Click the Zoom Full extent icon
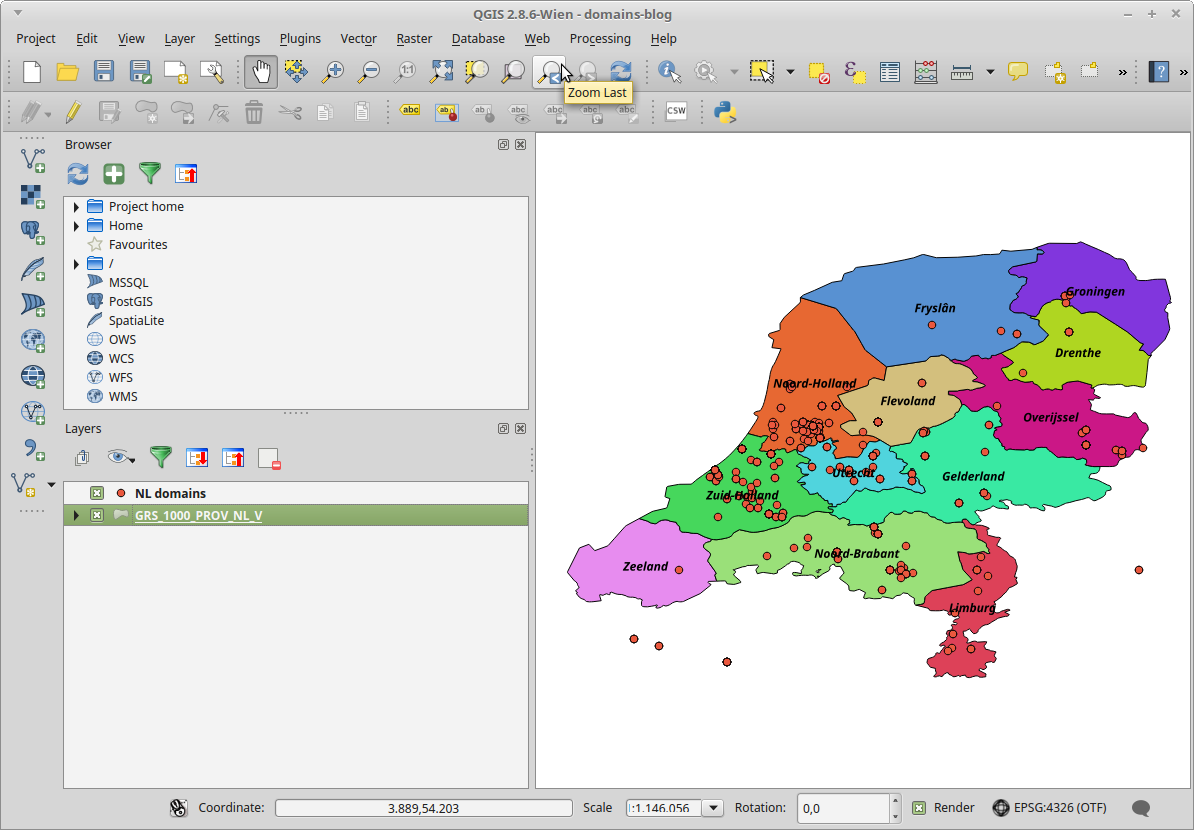 point(441,71)
